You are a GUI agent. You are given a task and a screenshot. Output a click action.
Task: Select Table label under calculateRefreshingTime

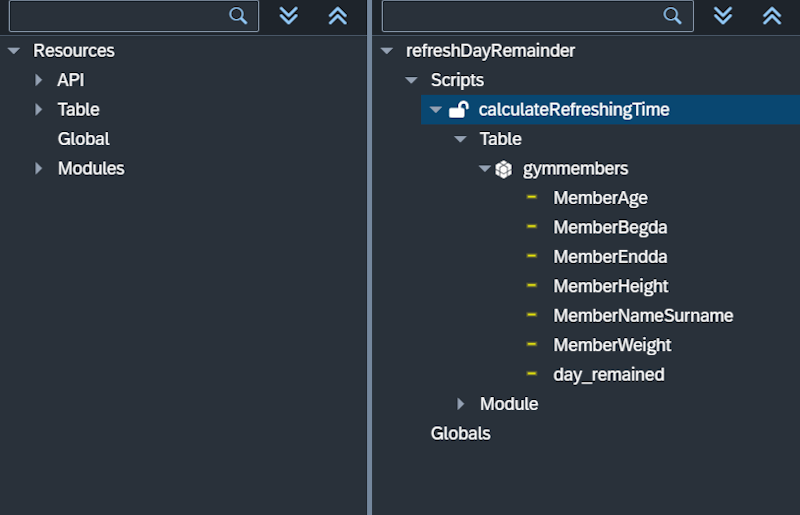tap(501, 139)
